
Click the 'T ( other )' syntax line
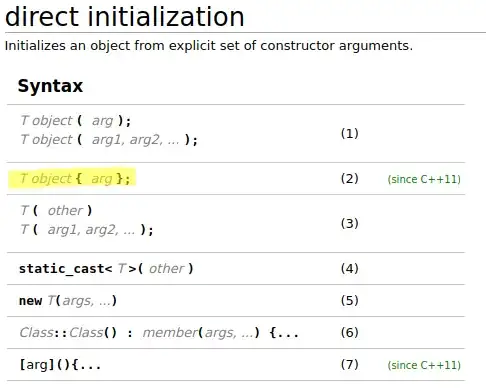coord(56,211)
